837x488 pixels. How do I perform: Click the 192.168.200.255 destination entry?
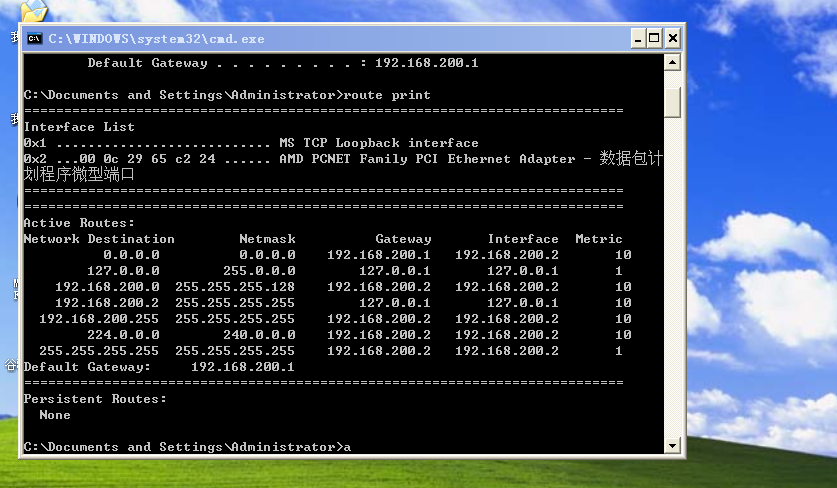click(99, 319)
